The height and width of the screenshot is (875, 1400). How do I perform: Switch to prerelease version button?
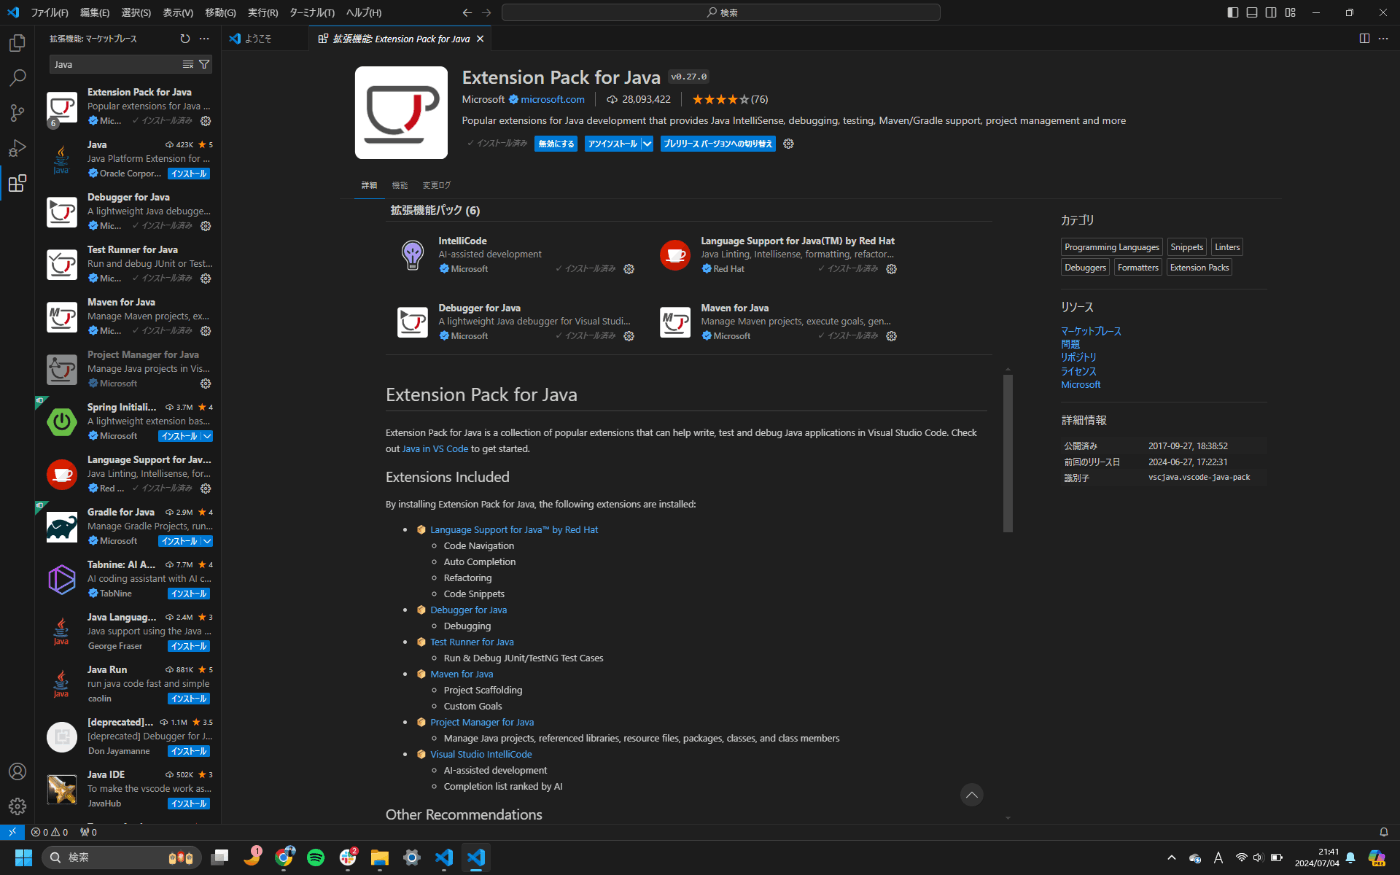coord(718,144)
